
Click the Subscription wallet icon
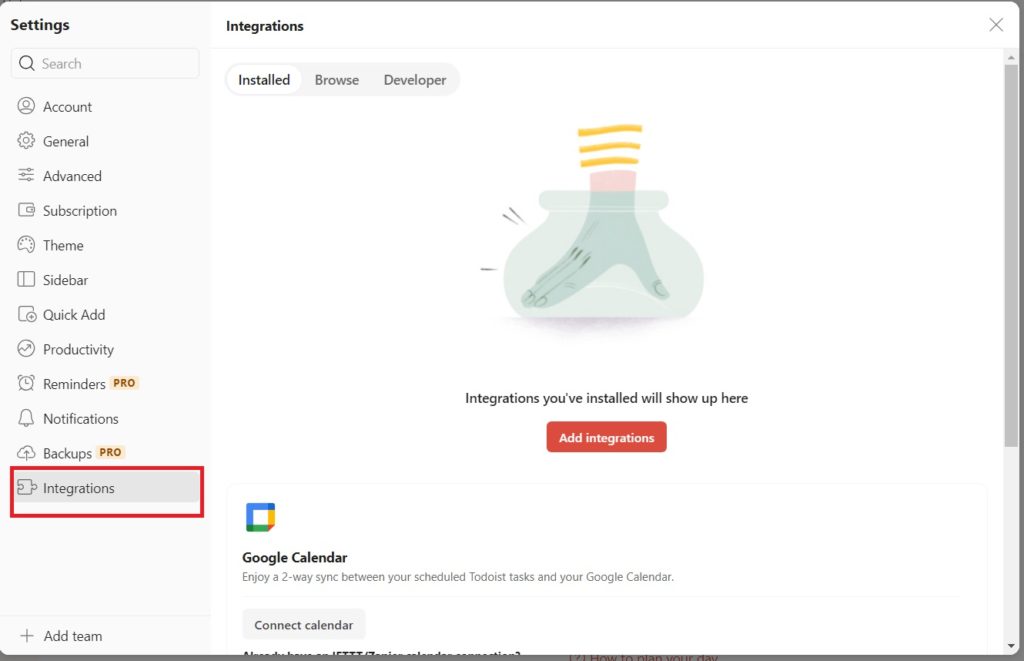point(26,210)
